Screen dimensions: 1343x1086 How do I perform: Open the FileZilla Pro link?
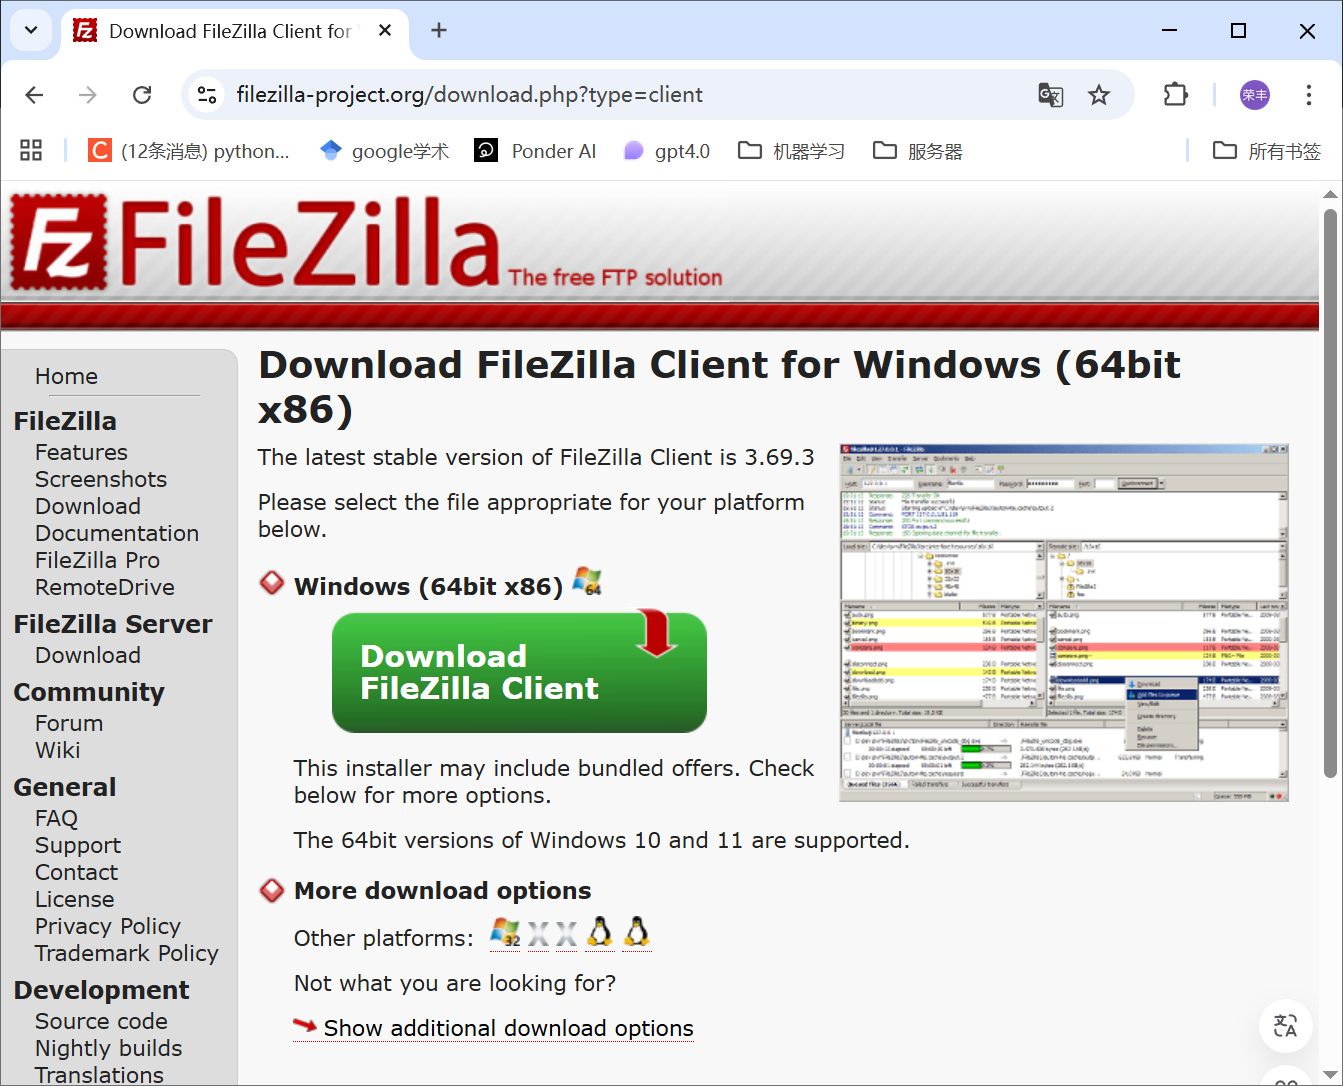coord(97,560)
